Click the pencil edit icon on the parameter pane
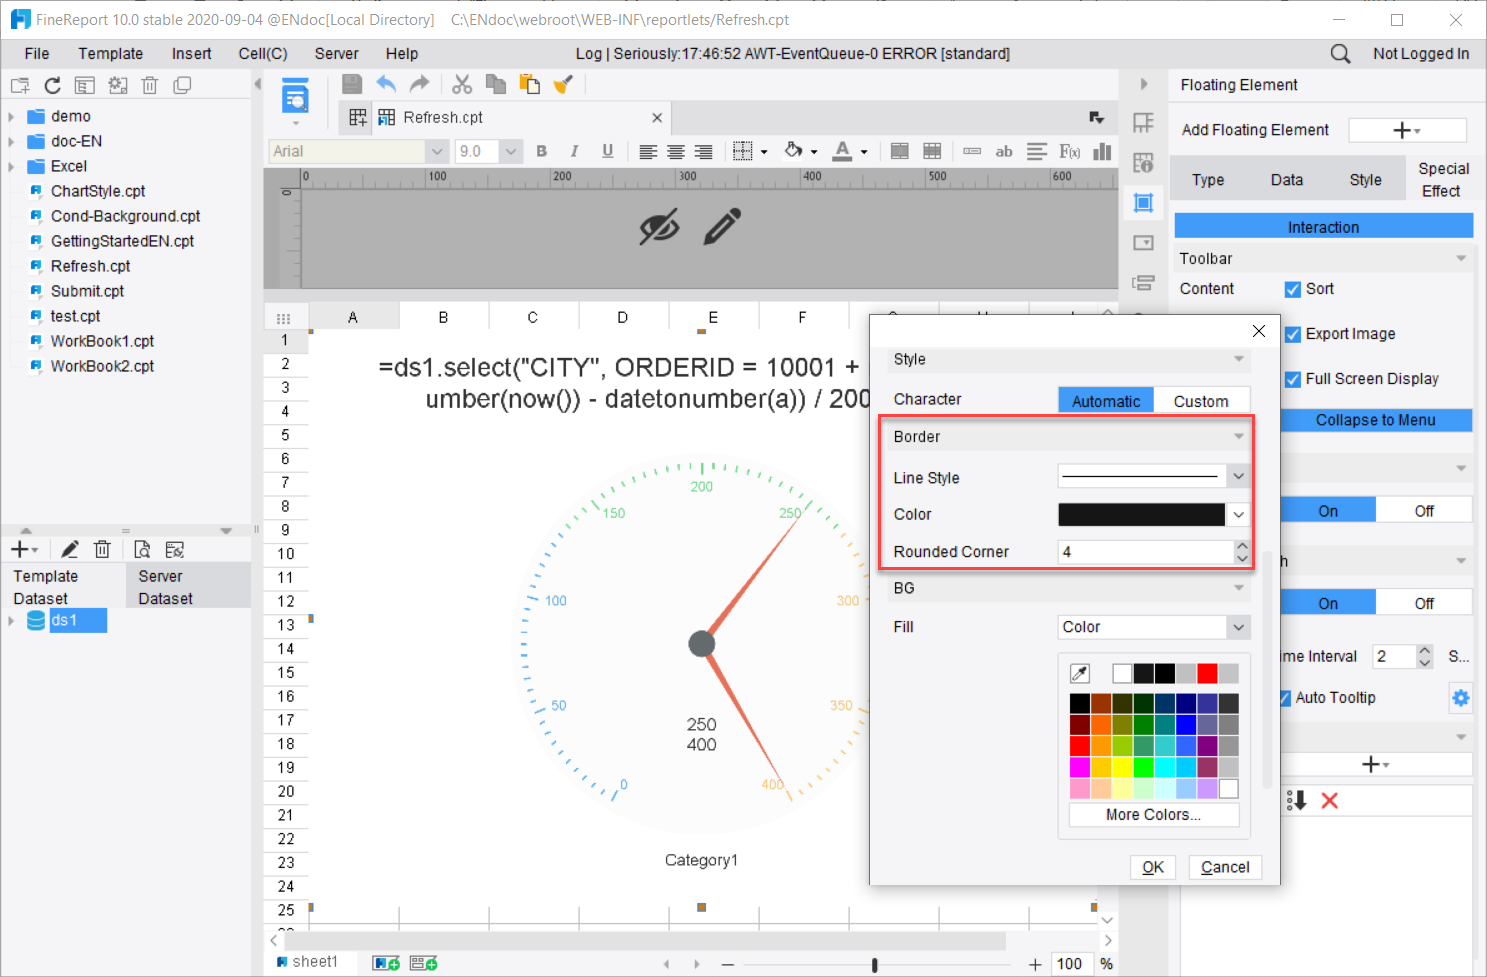1487x977 pixels. coord(722,226)
